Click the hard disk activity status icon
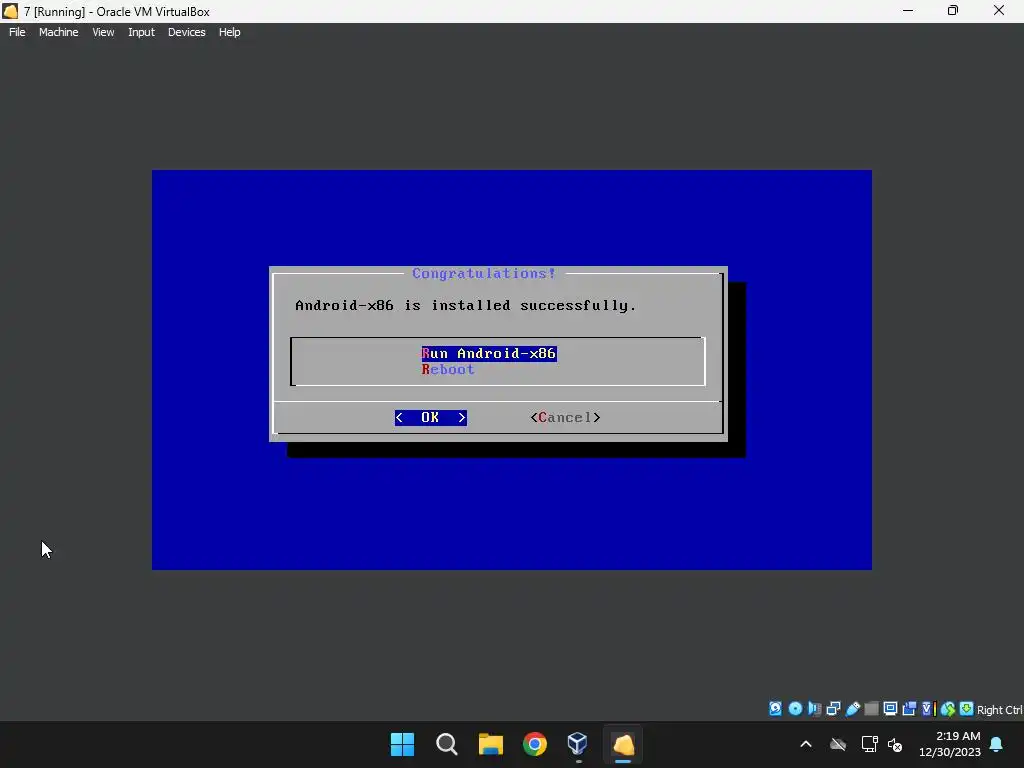Screen dimensions: 1024x768 775,709
